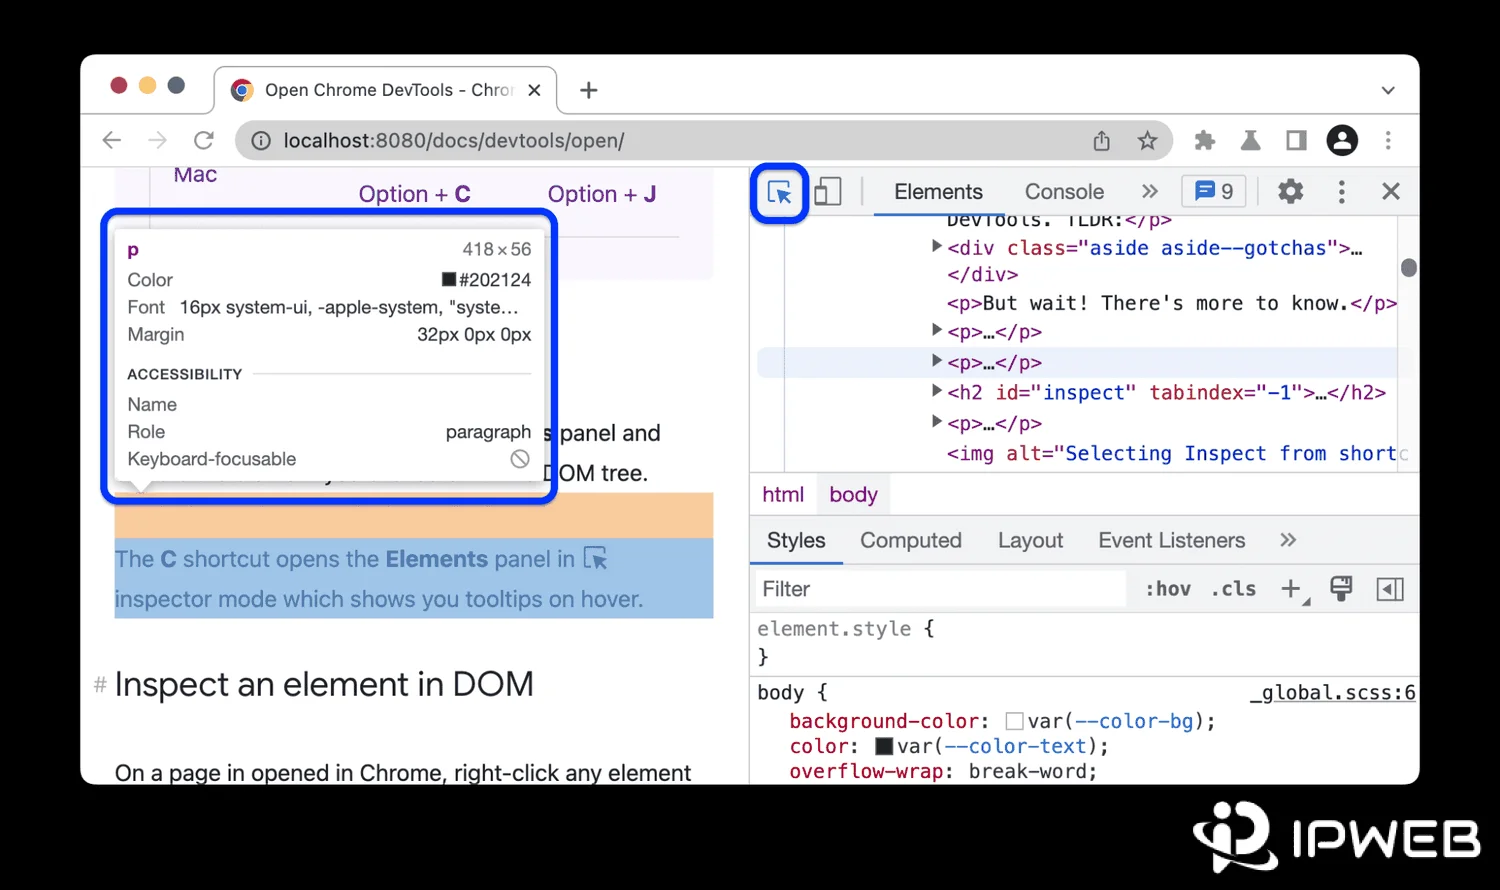Click the highlighted 'The C shortcut' paragraph

[x=414, y=579]
